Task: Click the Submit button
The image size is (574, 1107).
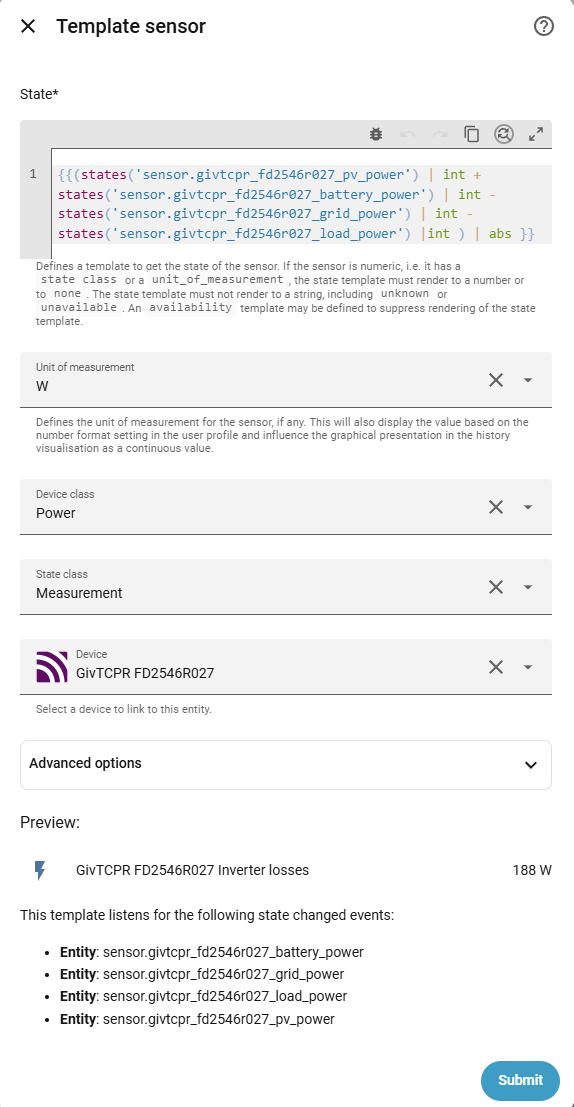Action: coord(520,1080)
